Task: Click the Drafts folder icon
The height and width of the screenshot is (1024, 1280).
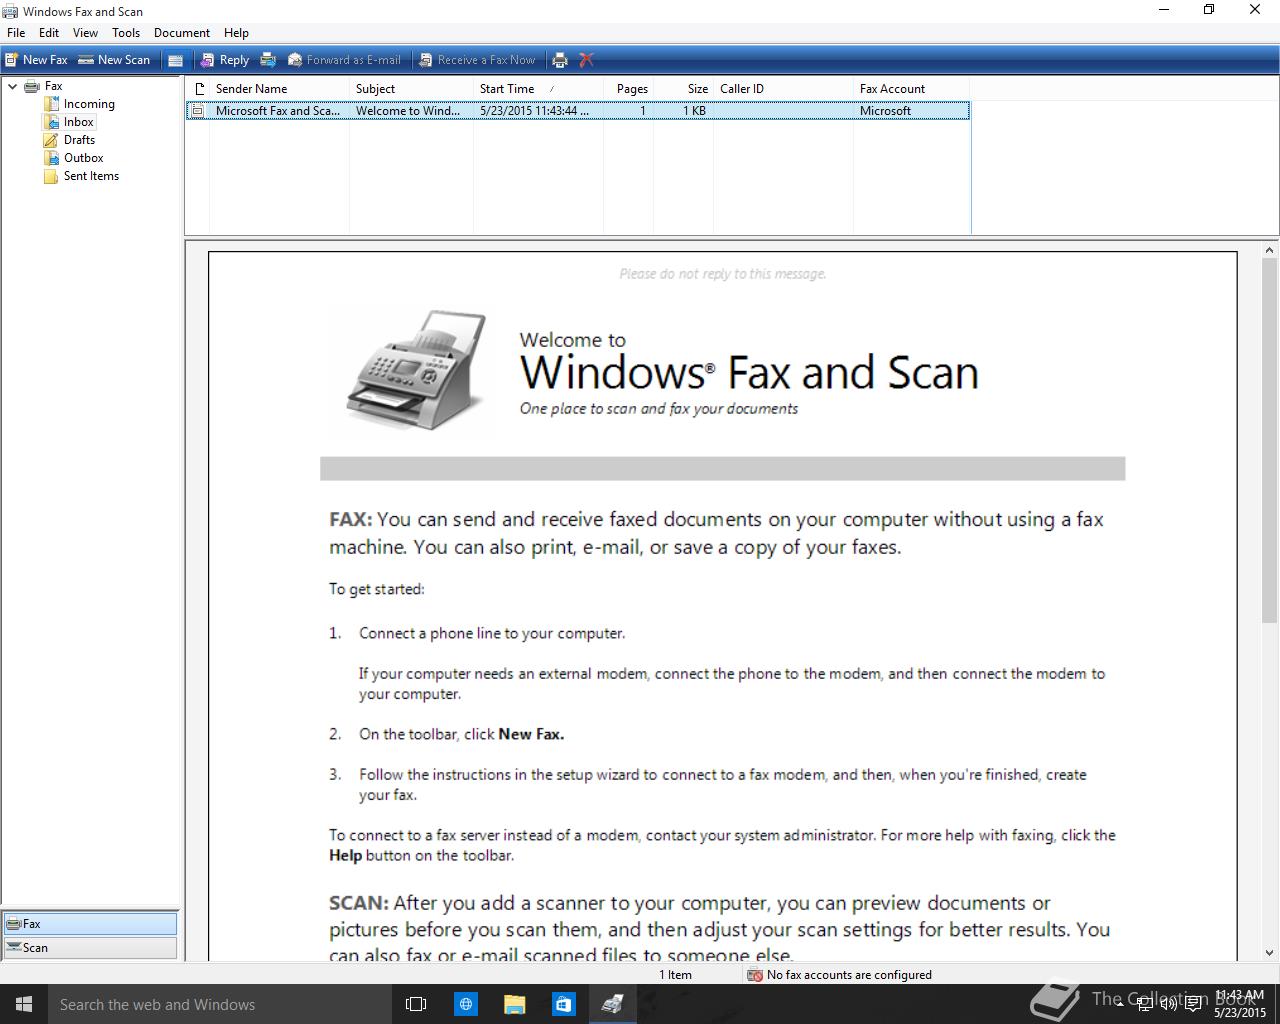Action: pyautogui.click(x=51, y=140)
